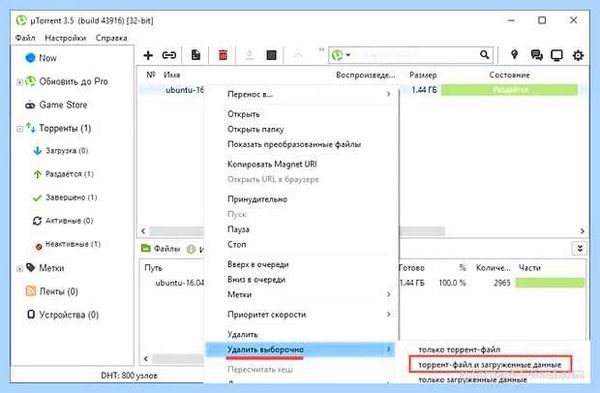Open the Перенос в... submenu

[301, 94]
